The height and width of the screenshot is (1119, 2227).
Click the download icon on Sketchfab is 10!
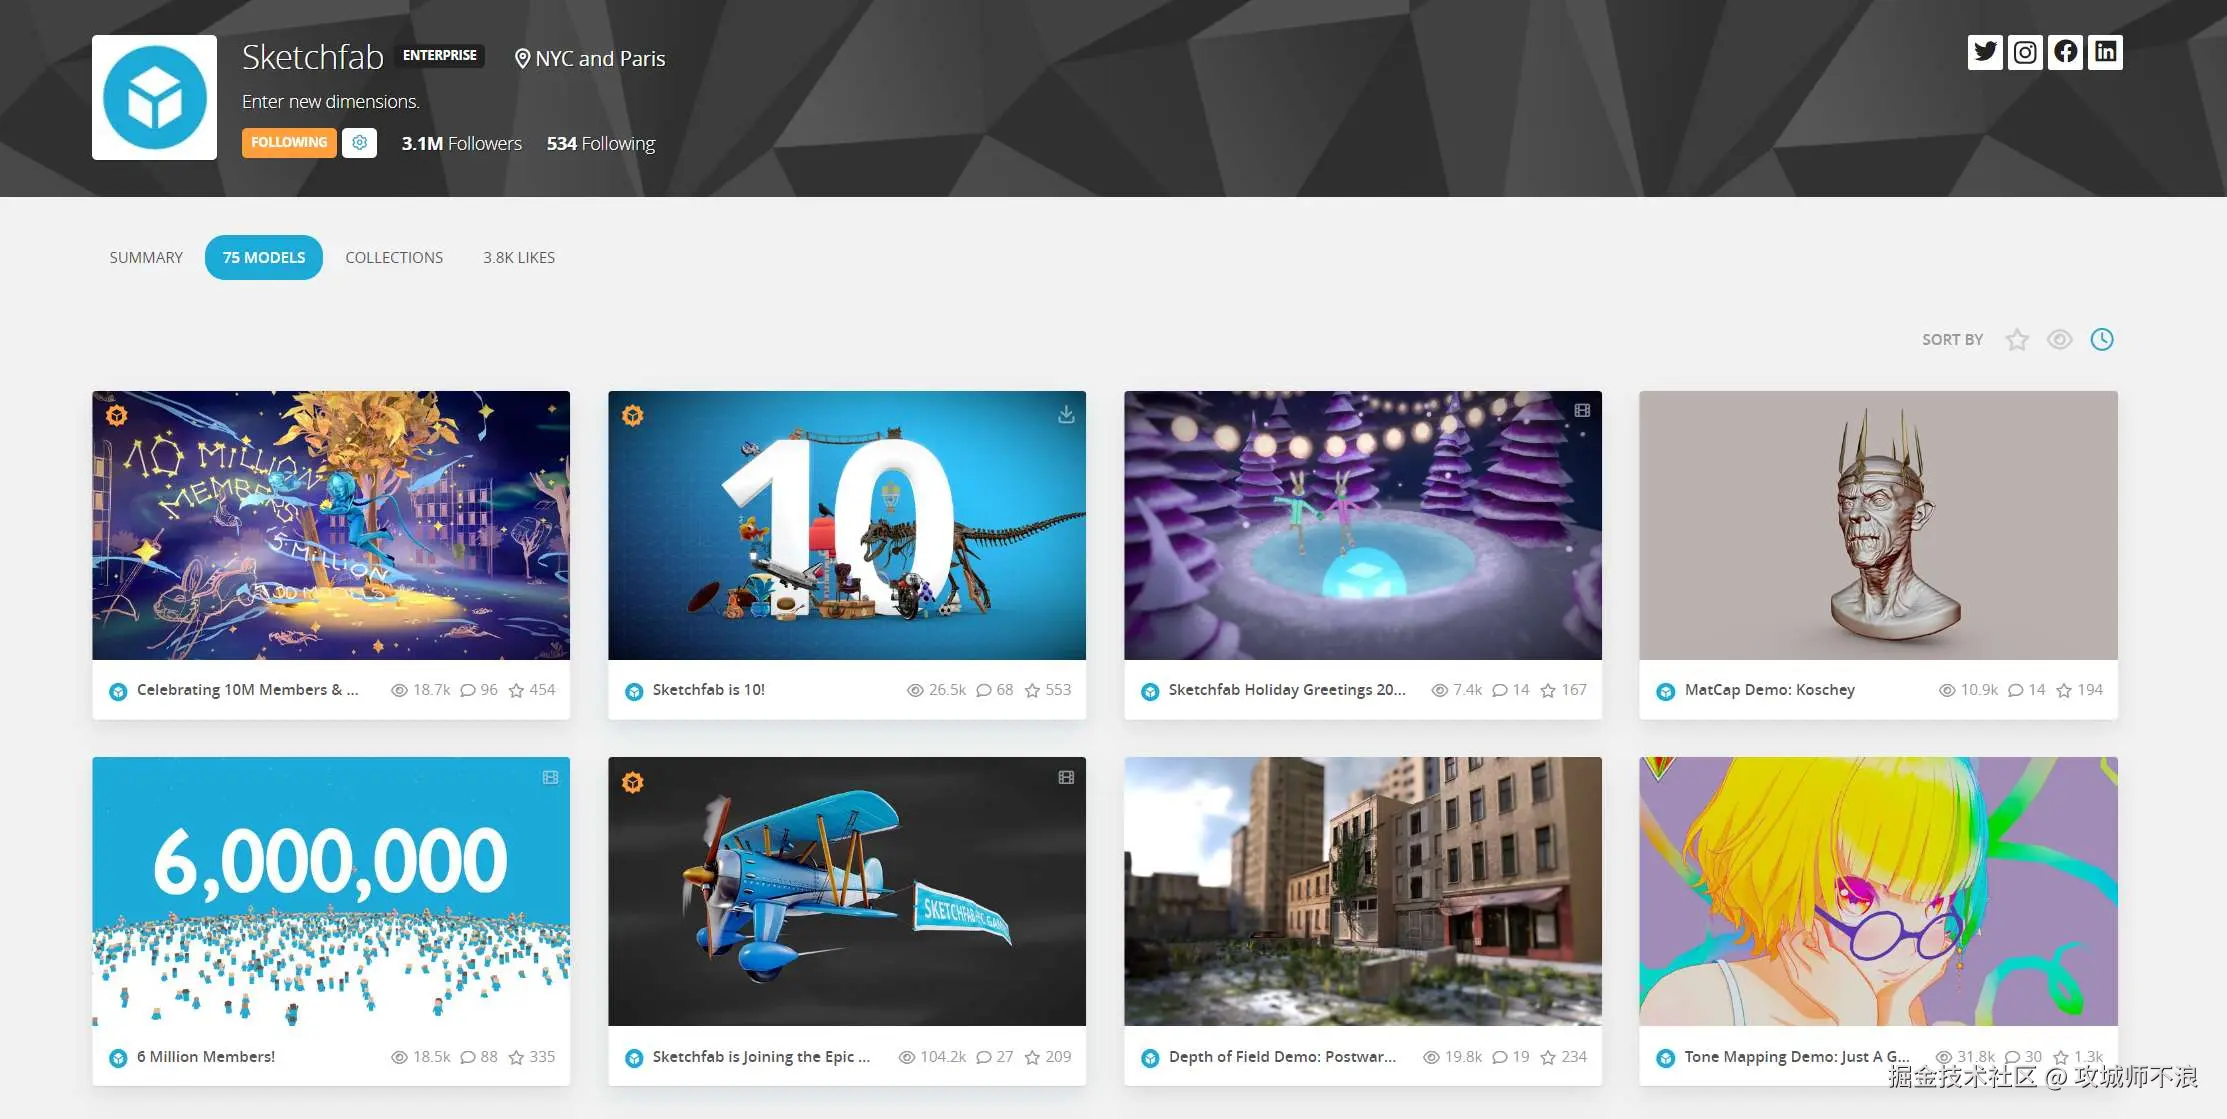click(x=1066, y=414)
